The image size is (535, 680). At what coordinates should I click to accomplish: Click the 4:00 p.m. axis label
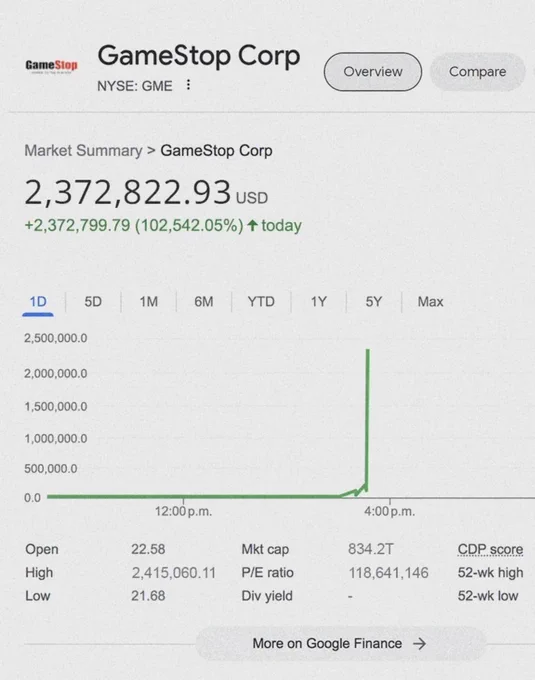click(389, 512)
